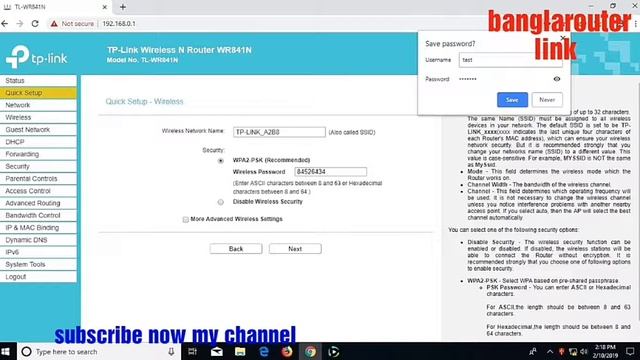Select Disable Wireless Security radio button
Screen dimensions: 640x360
point(221,202)
